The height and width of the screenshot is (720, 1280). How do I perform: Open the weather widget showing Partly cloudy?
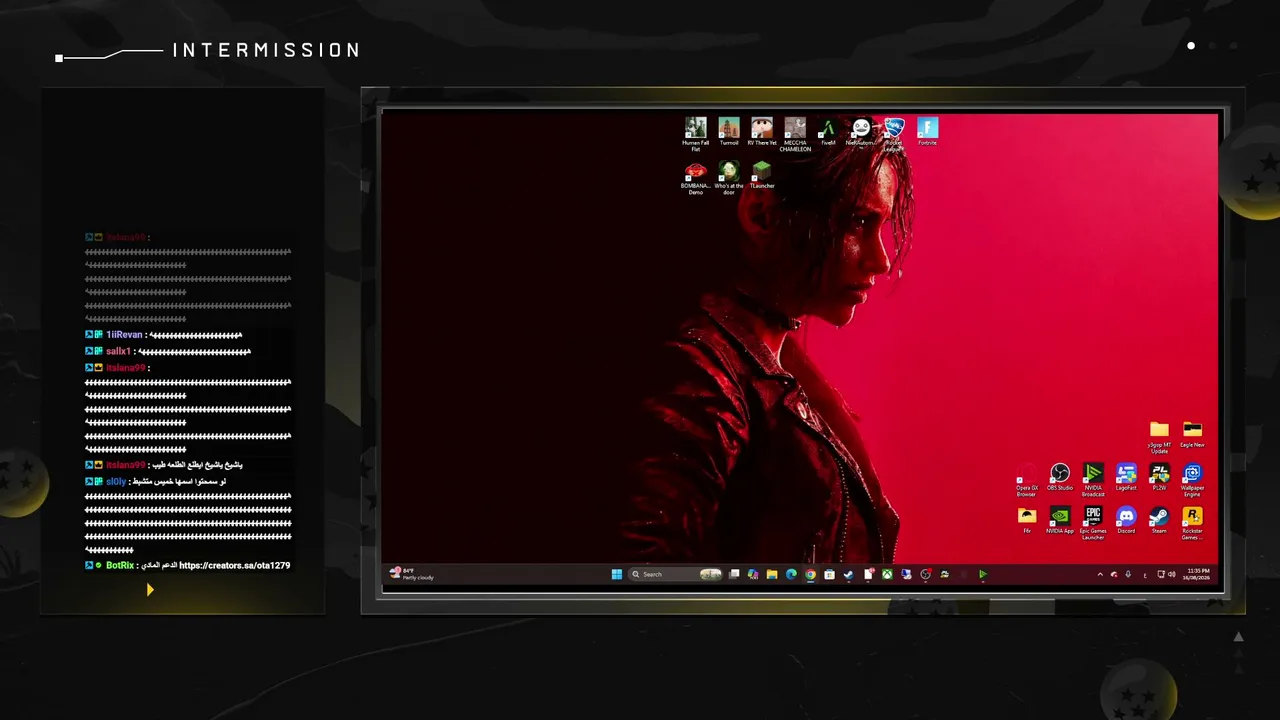tap(412, 574)
